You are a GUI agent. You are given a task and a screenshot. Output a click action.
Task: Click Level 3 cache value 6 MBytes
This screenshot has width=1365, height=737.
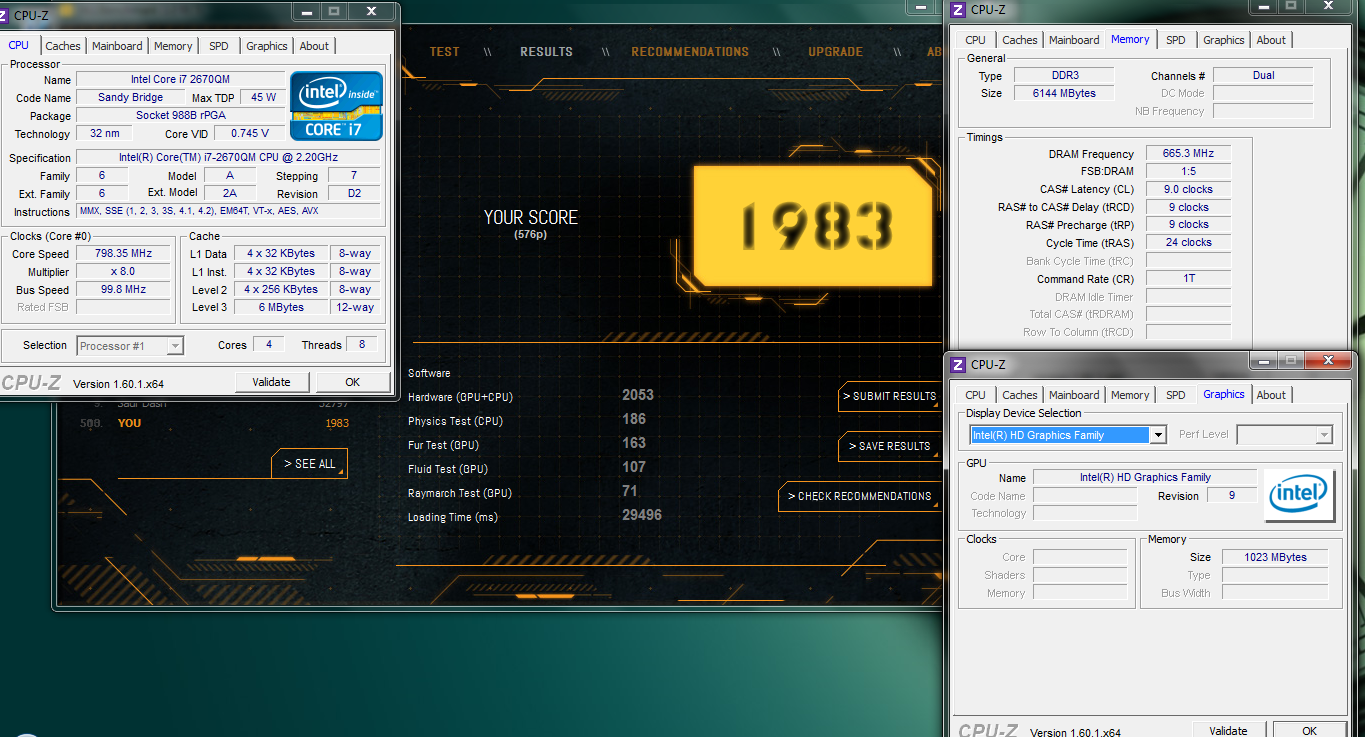point(281,308)
